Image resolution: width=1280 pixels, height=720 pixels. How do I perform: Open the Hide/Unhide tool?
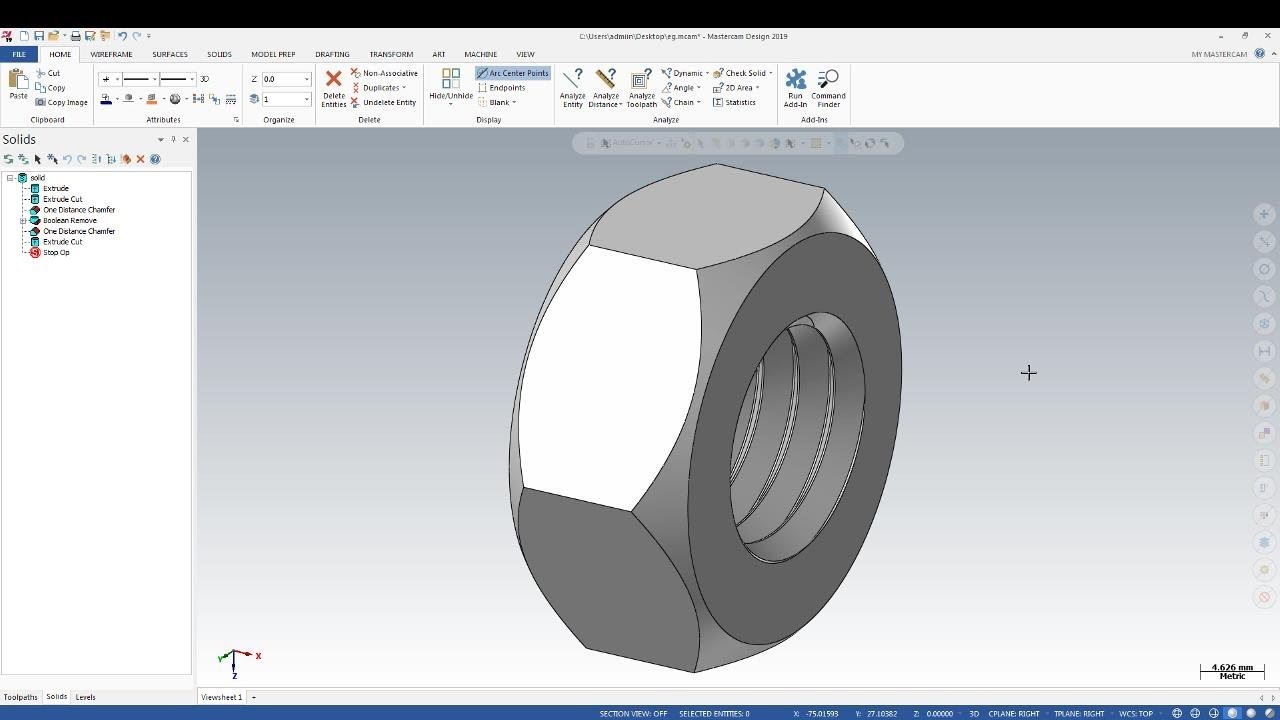(x=451, y=84)
